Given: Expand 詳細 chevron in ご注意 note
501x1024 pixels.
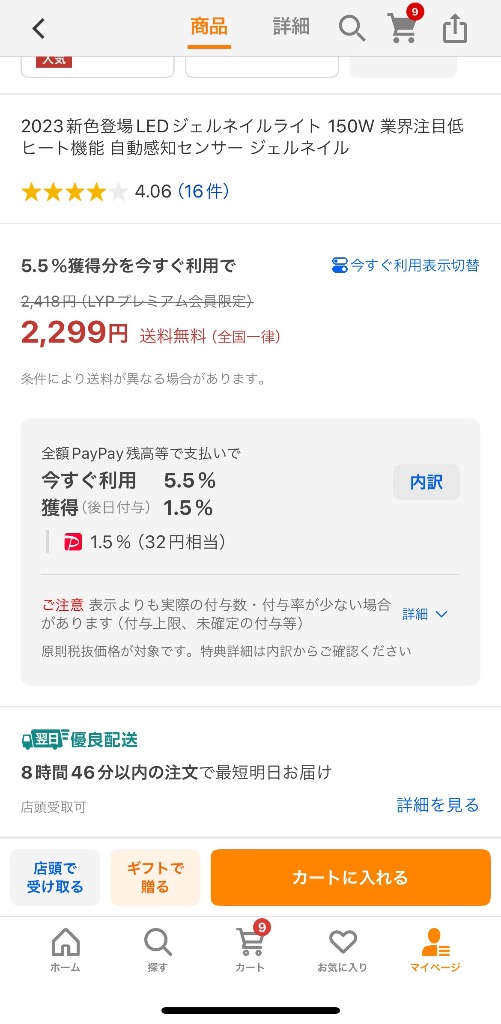Looking at the screenshot, I should click(425, 614).
